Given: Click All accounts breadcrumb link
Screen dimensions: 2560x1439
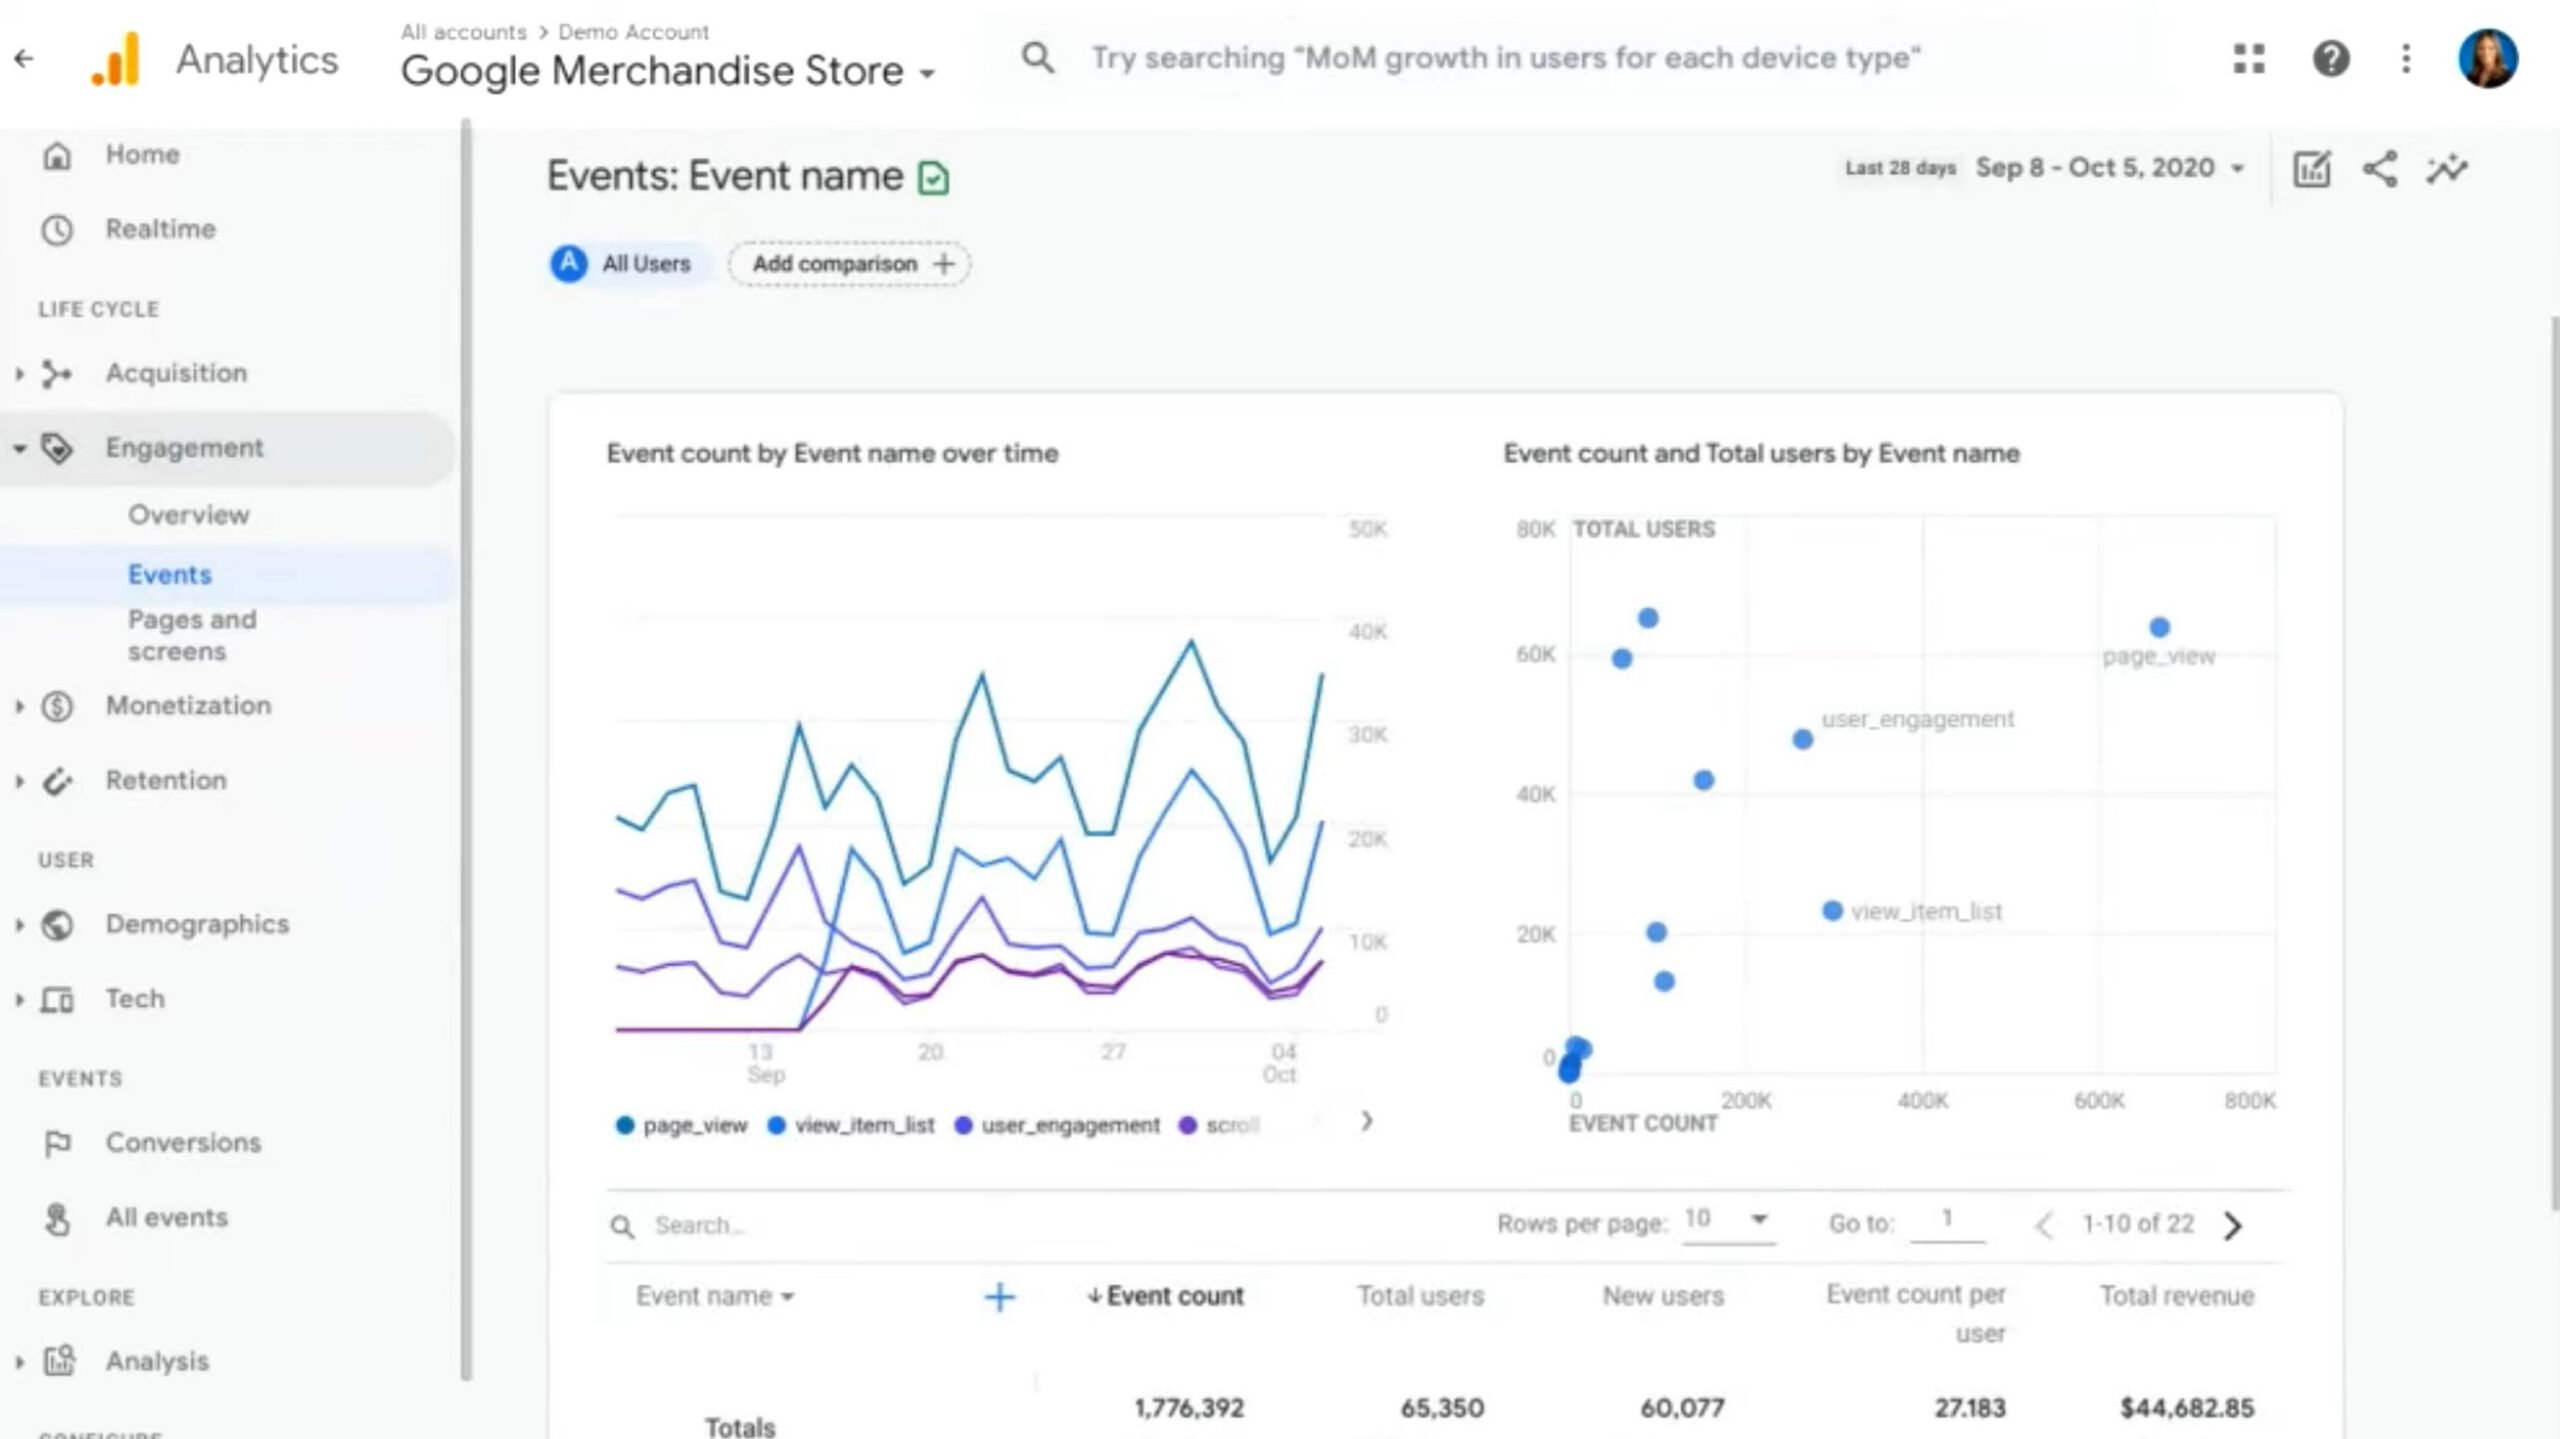Looking at the screenshot, I should click(464, 32).
